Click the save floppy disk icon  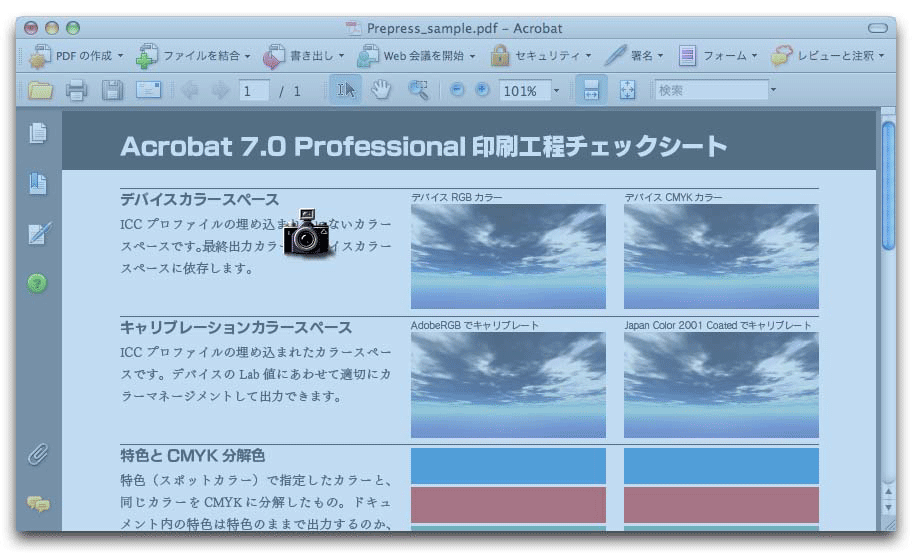pos(113,91)
